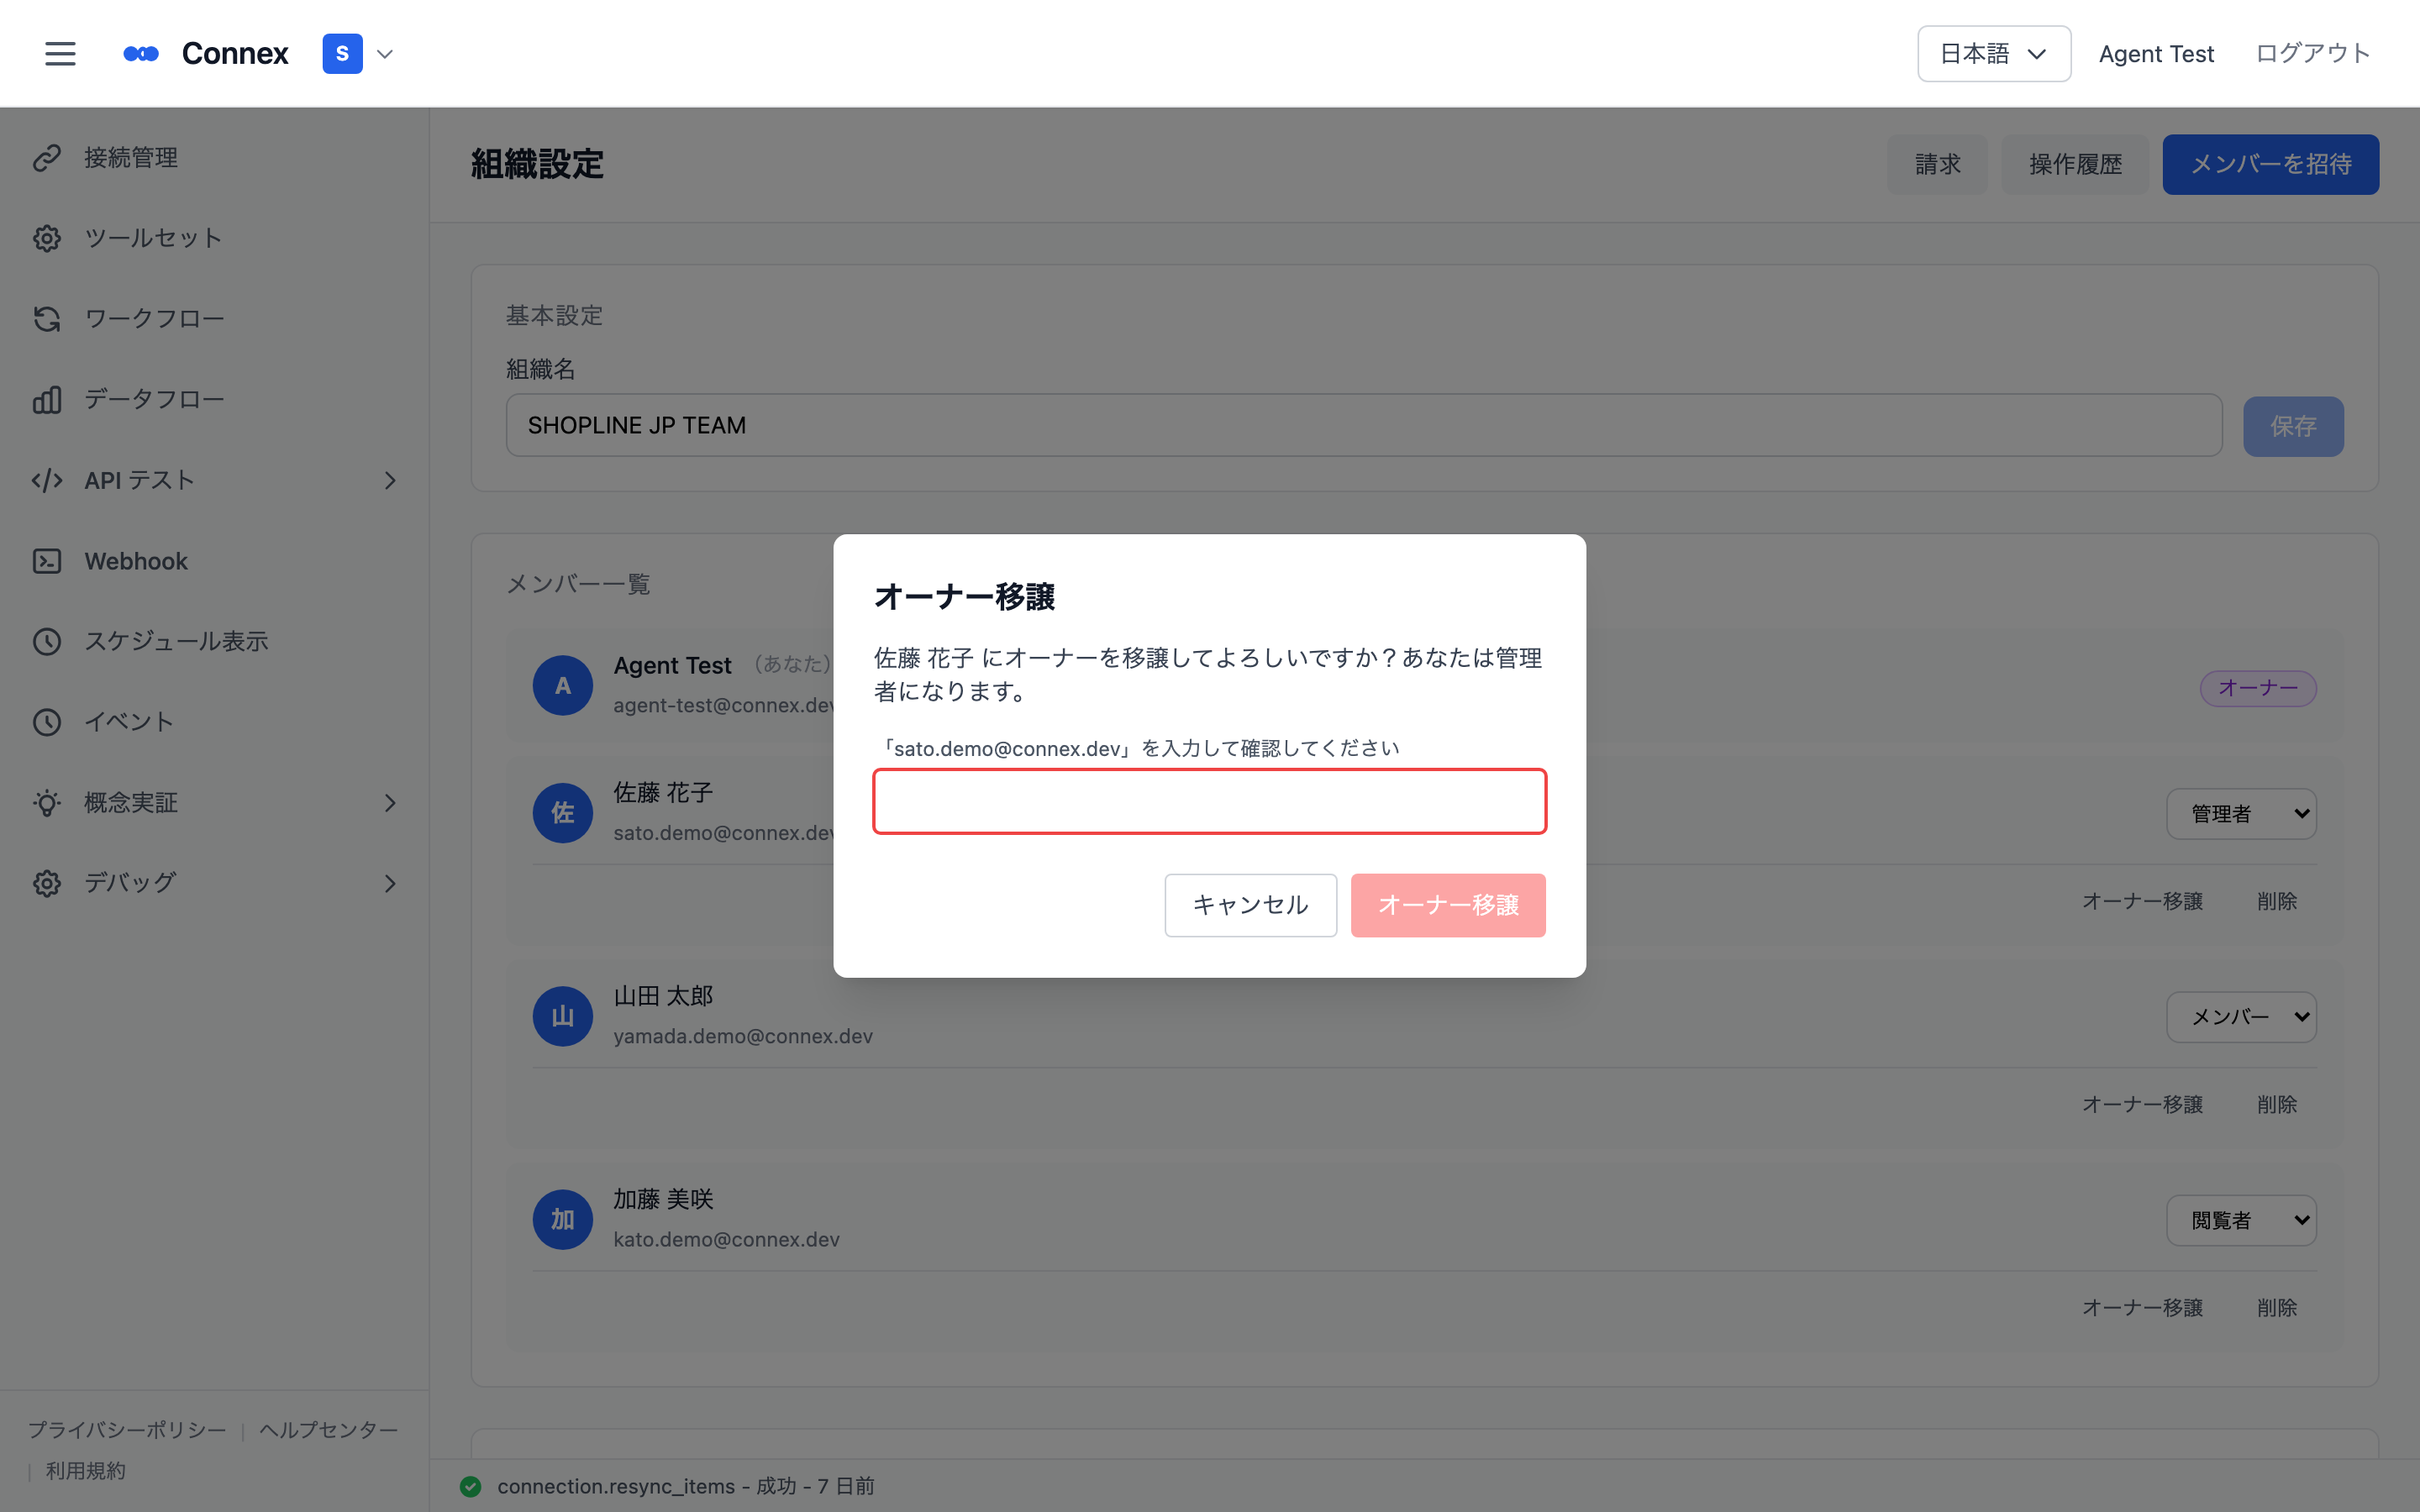Open the ヘルプセンター footer link
2420x1512 pixels.
tap(328, 1430)
